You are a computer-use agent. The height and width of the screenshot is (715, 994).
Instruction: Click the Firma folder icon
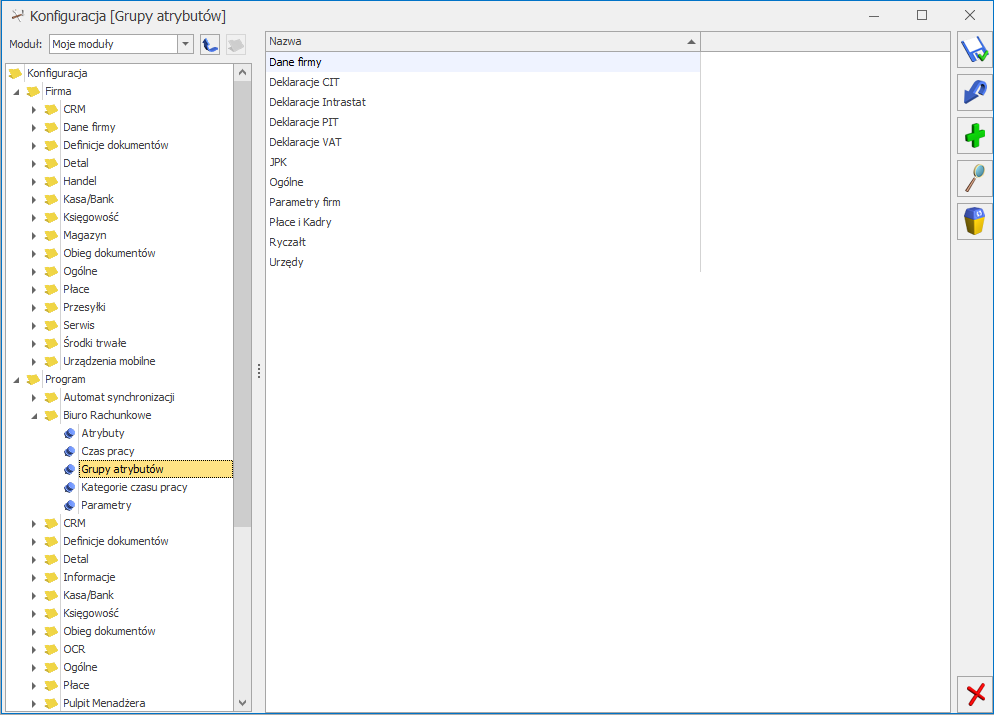34,91
